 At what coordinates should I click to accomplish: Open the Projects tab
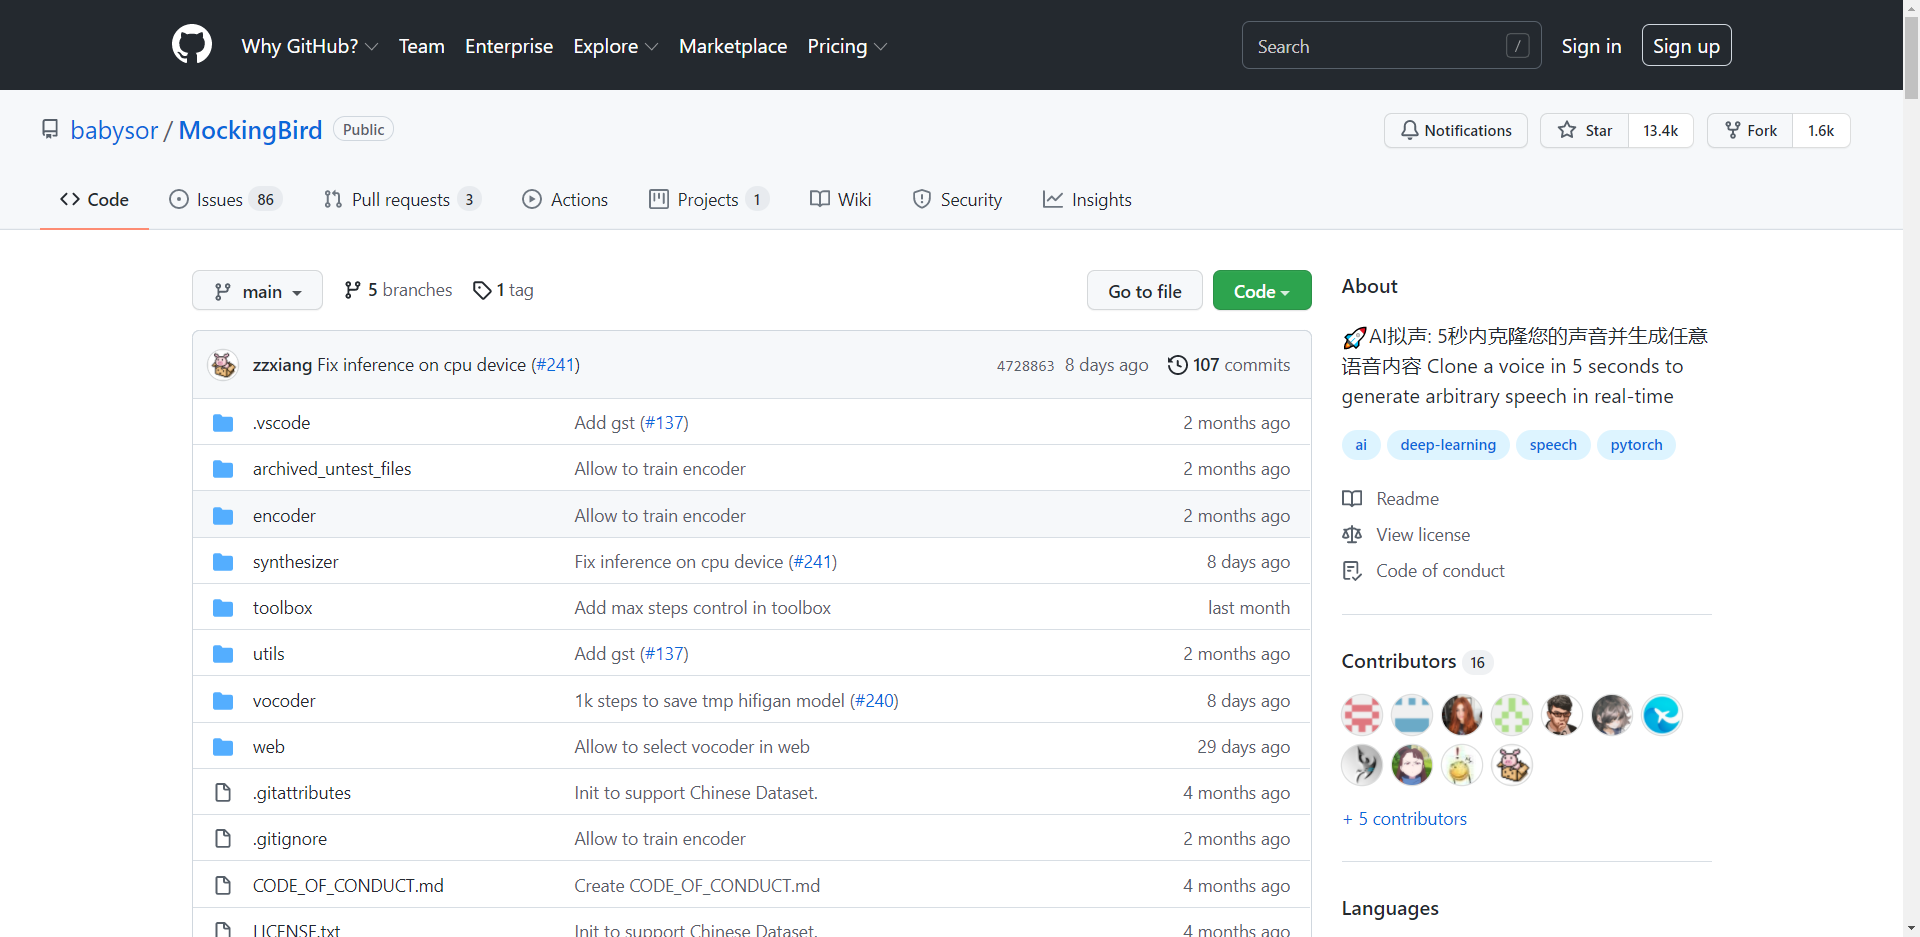click(709, 200)
